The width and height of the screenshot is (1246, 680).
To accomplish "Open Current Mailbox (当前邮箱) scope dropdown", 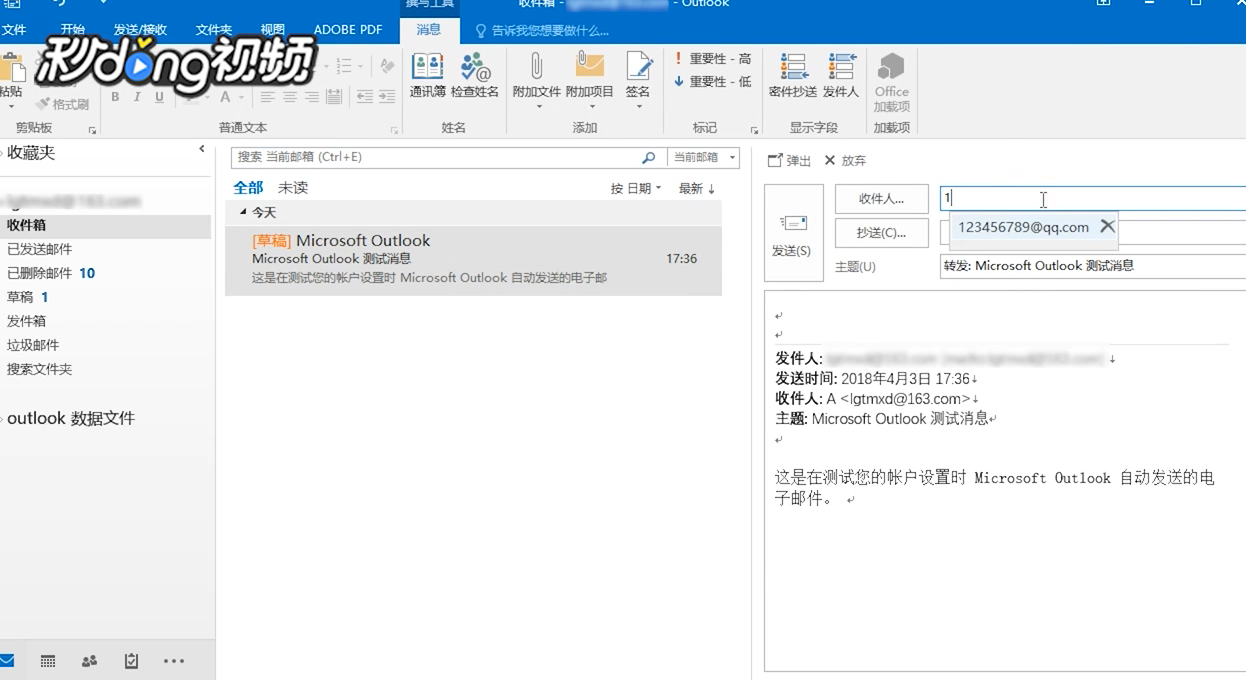I will [703, 157].
